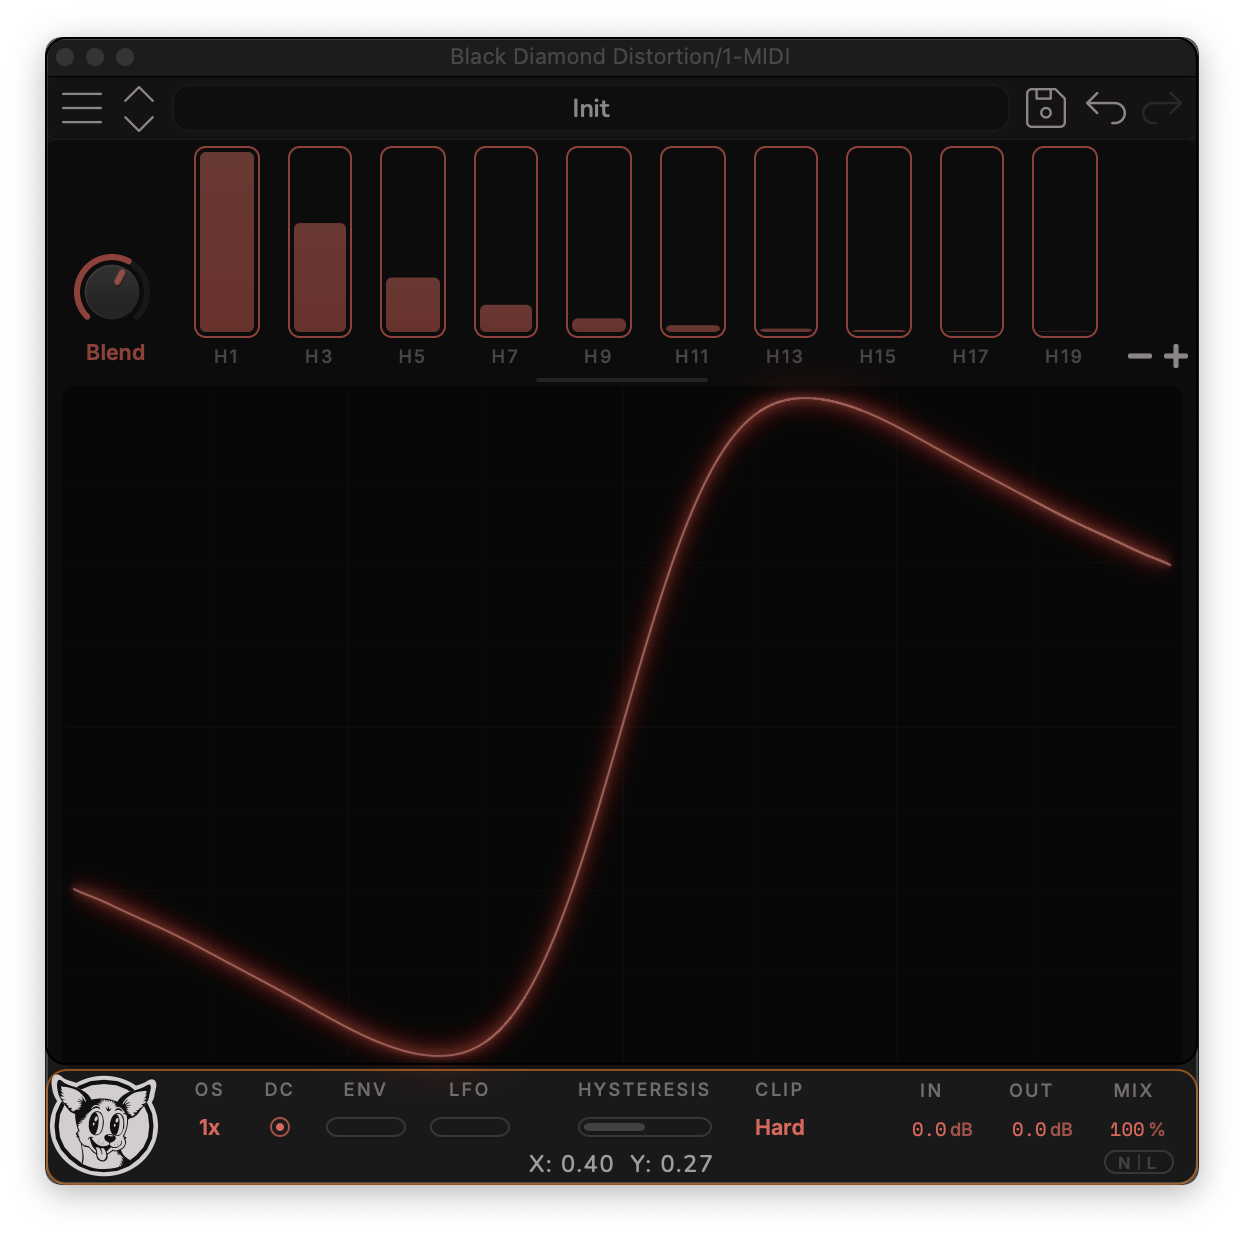Screen dimensions: 1244x1238
Task: Add harmonics with the plus icon
Action: coord(1176,356)
